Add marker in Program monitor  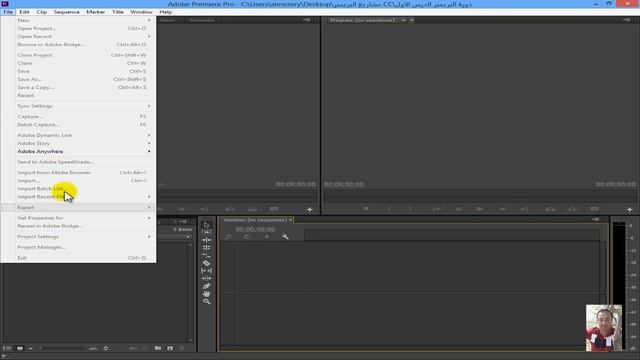(366, 209)
